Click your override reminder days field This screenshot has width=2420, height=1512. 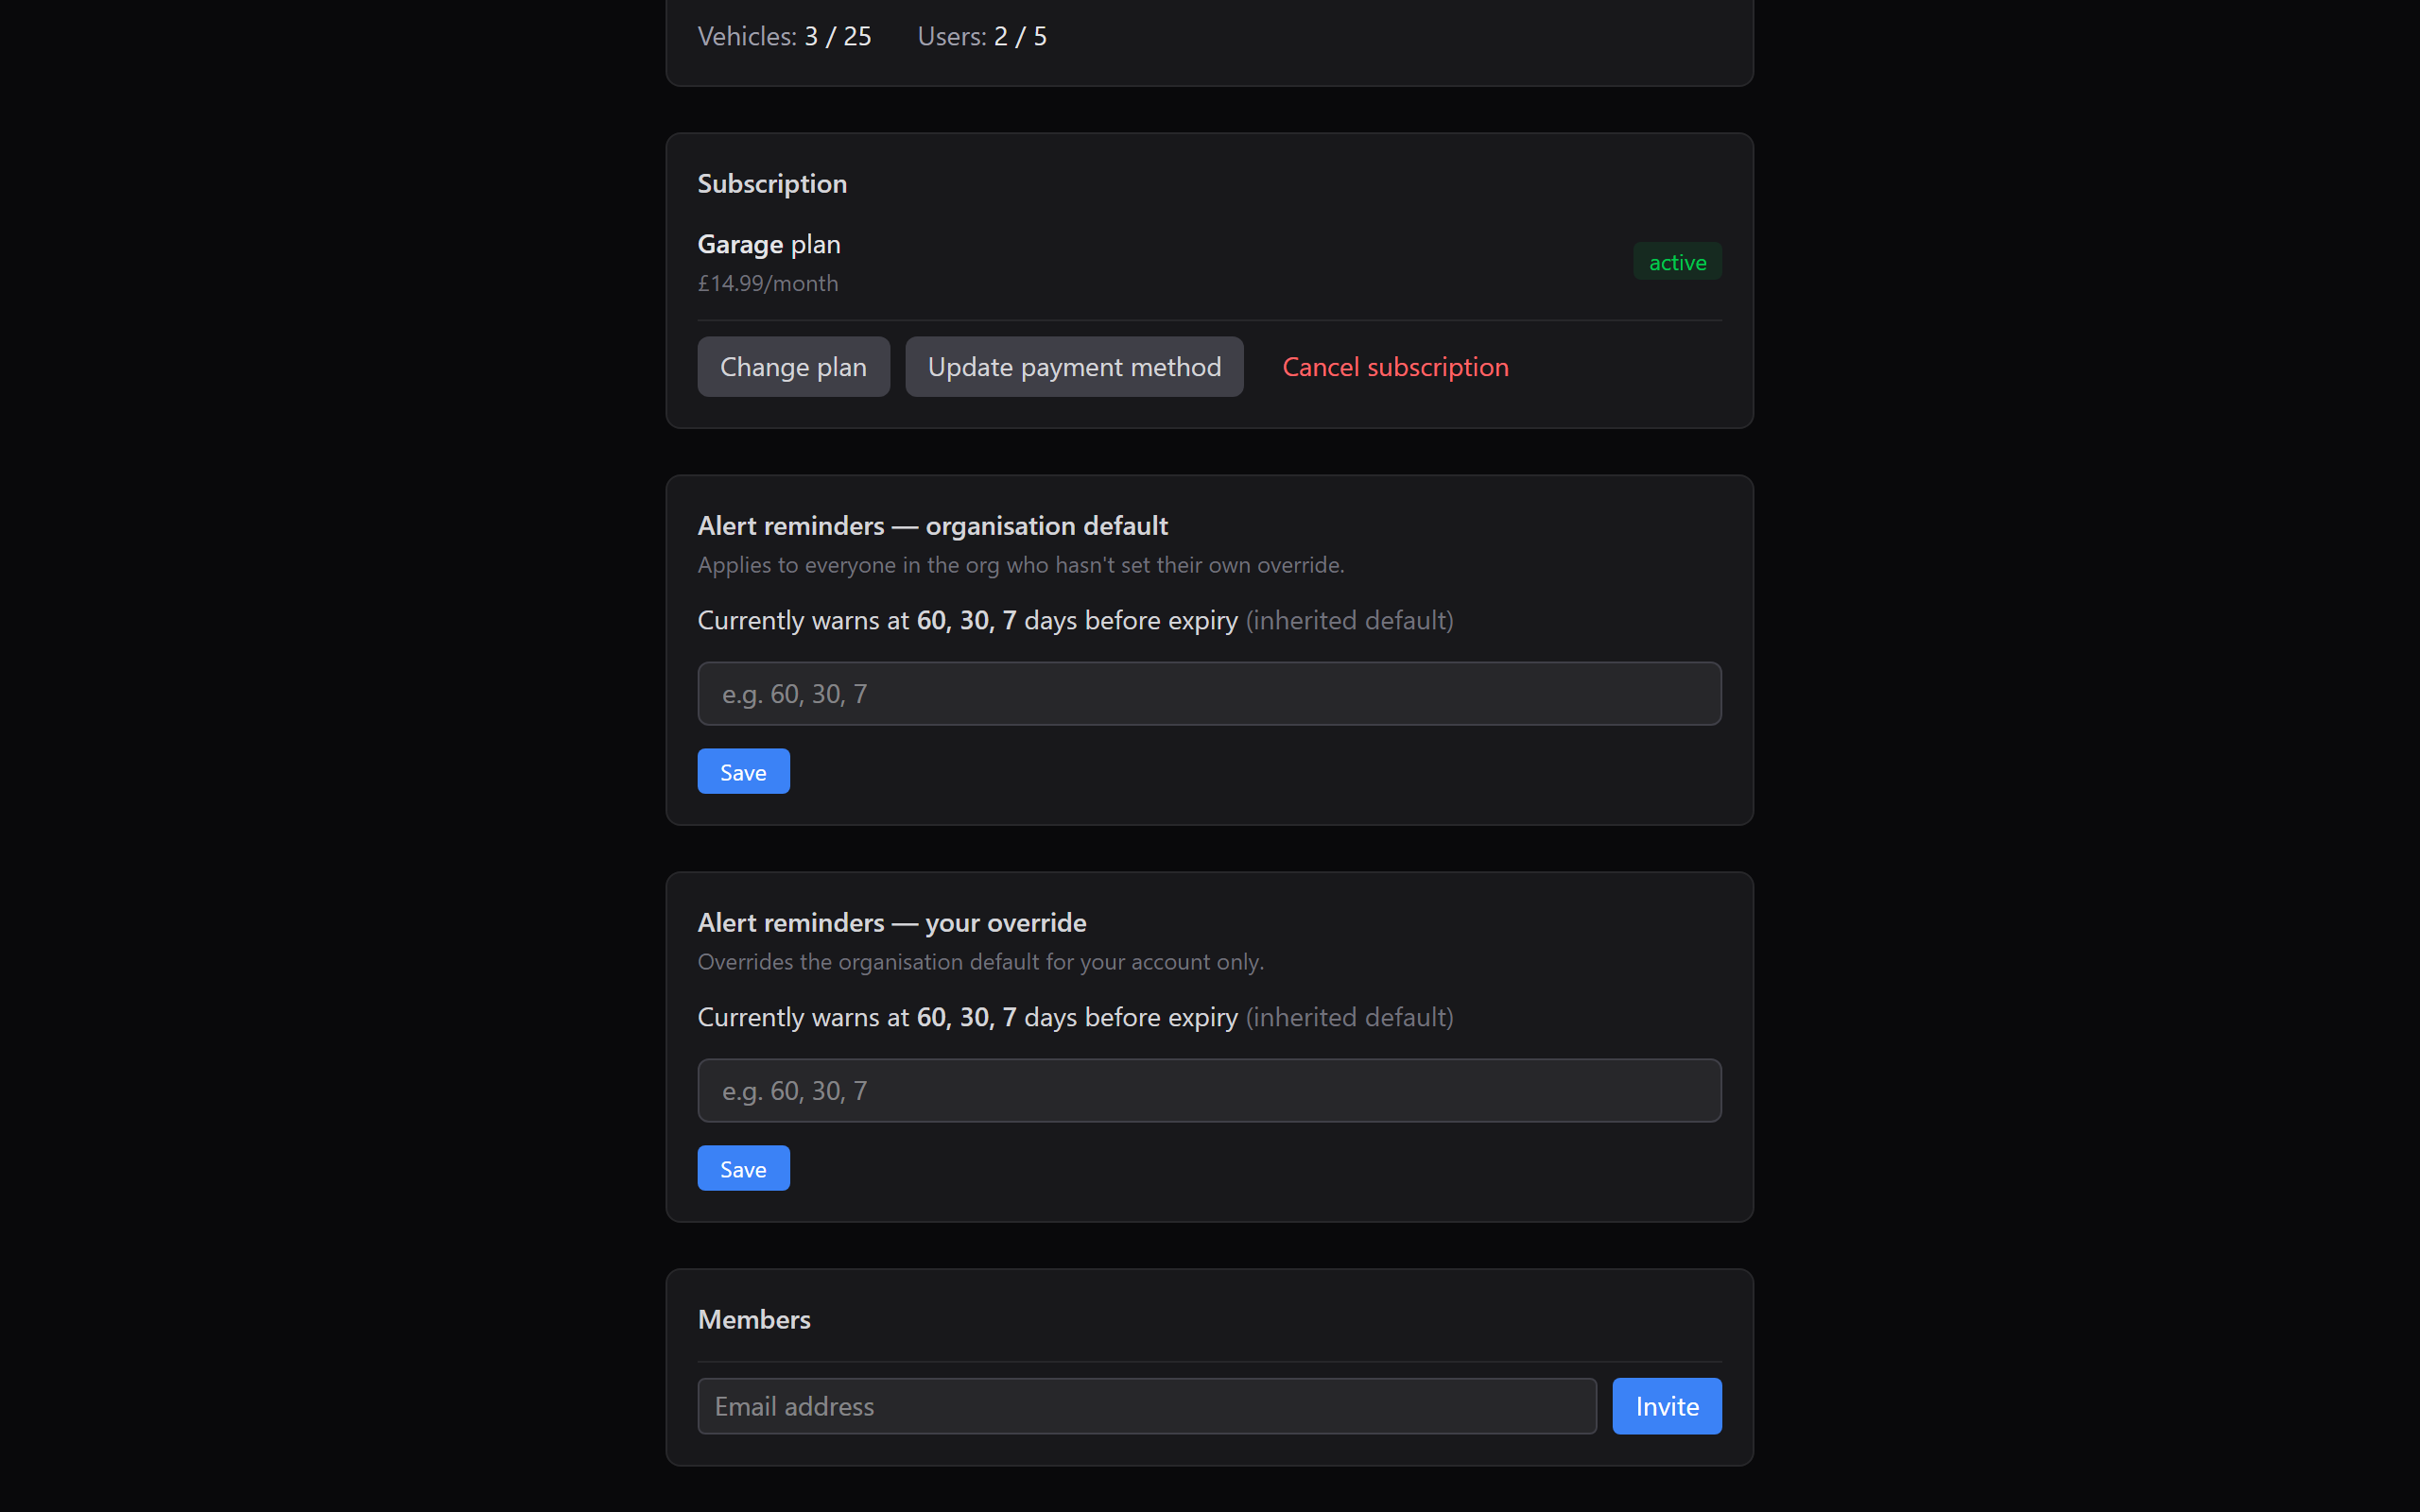(1207, 1090)
